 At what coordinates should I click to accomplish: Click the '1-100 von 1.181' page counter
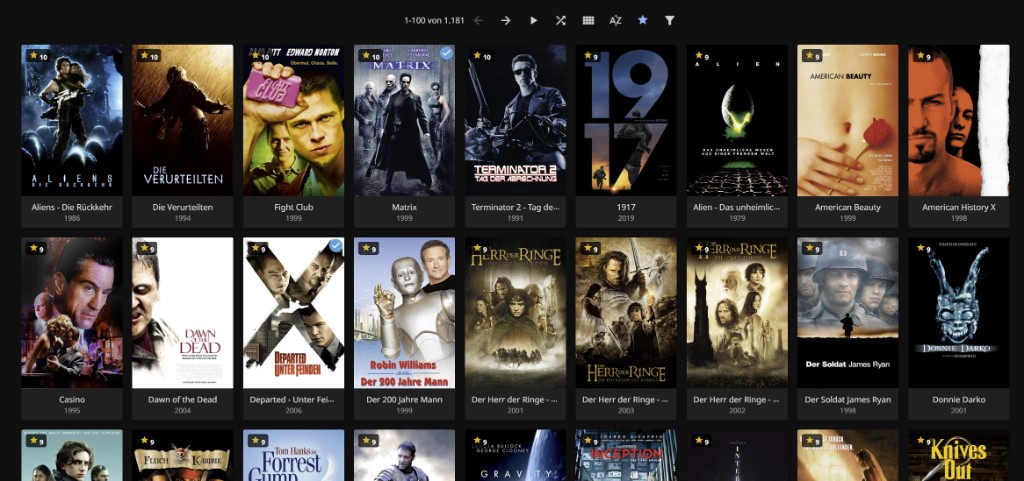coord(434,20)
